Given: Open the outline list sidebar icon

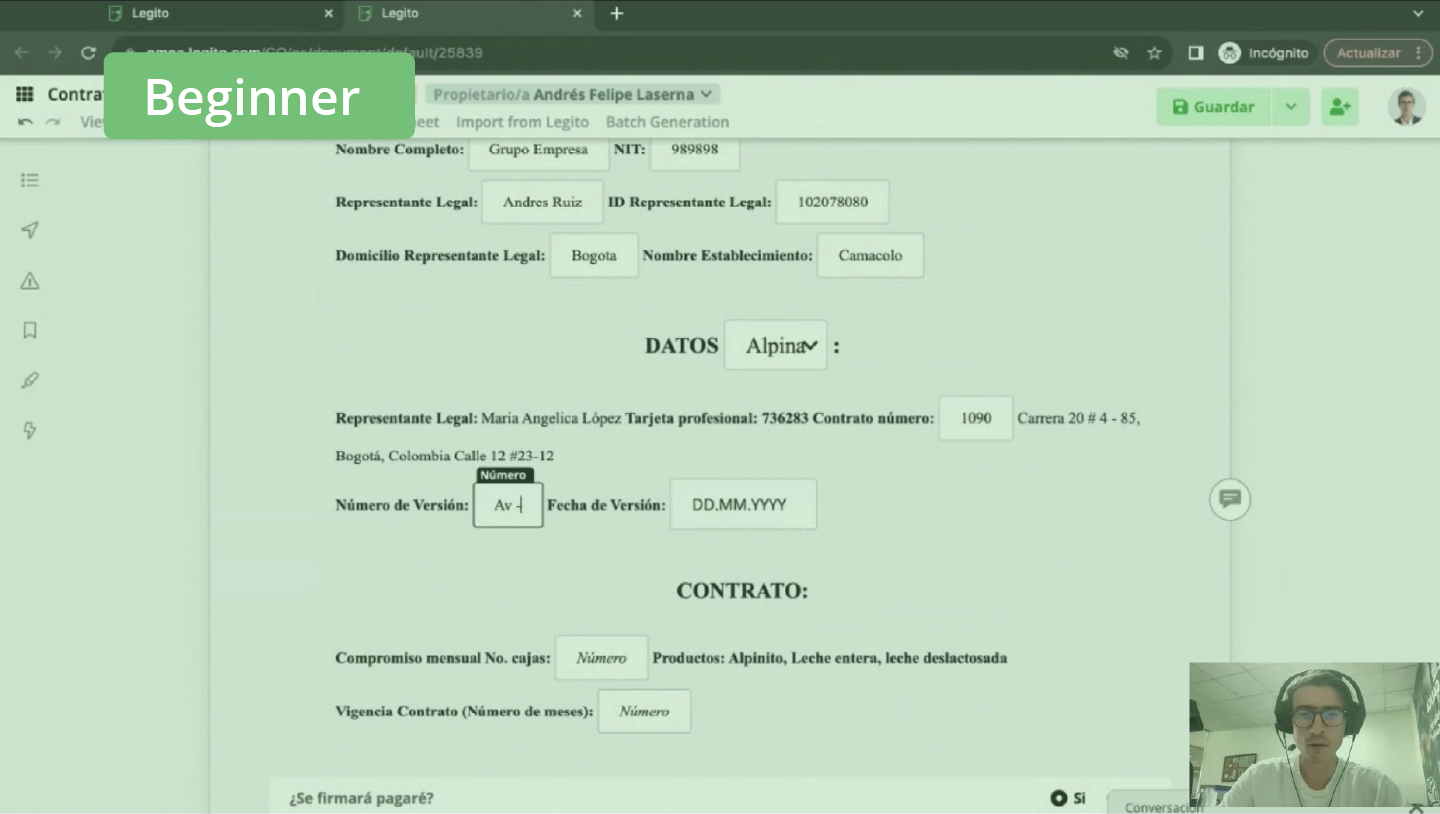Looking at the screenshot, I should 30,180.
